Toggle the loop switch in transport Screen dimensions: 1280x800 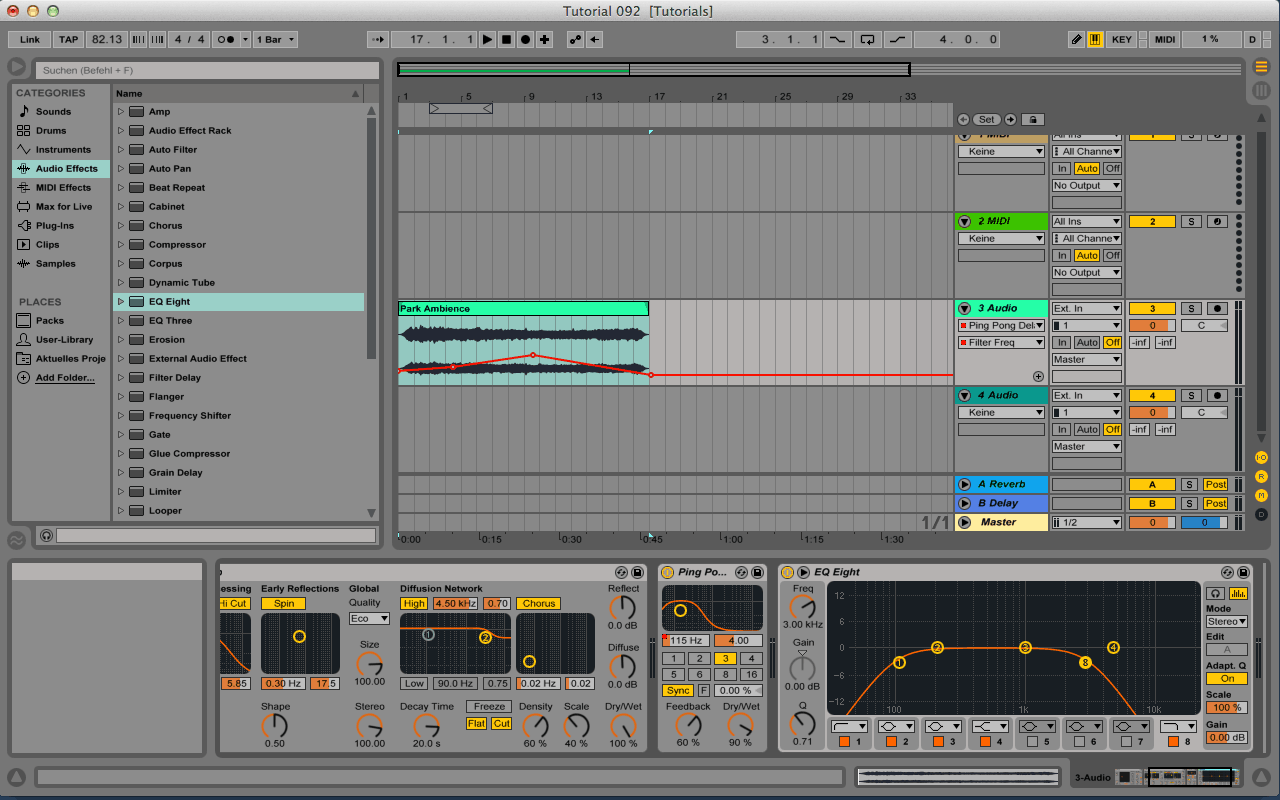(x=868, y=40)
